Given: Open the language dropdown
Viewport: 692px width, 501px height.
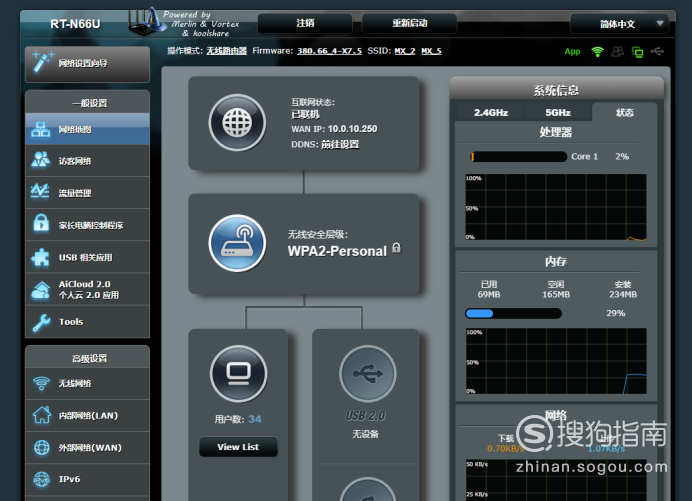Looking at the screenshot, I should [x=619, y=24].
